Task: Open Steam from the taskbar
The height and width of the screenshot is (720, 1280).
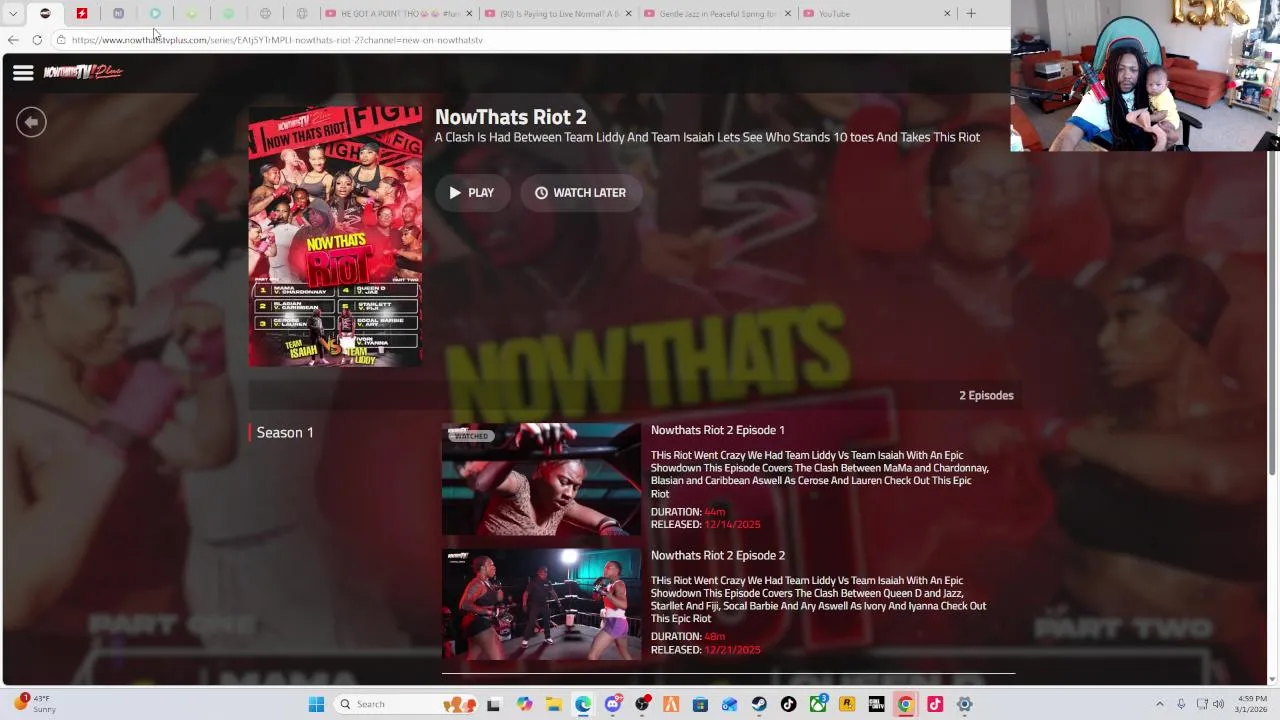Action: pos(759,704)
